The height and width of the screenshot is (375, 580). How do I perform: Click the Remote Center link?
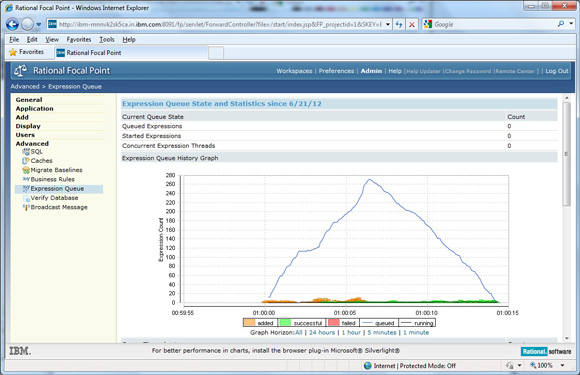[x=515, y=71]
